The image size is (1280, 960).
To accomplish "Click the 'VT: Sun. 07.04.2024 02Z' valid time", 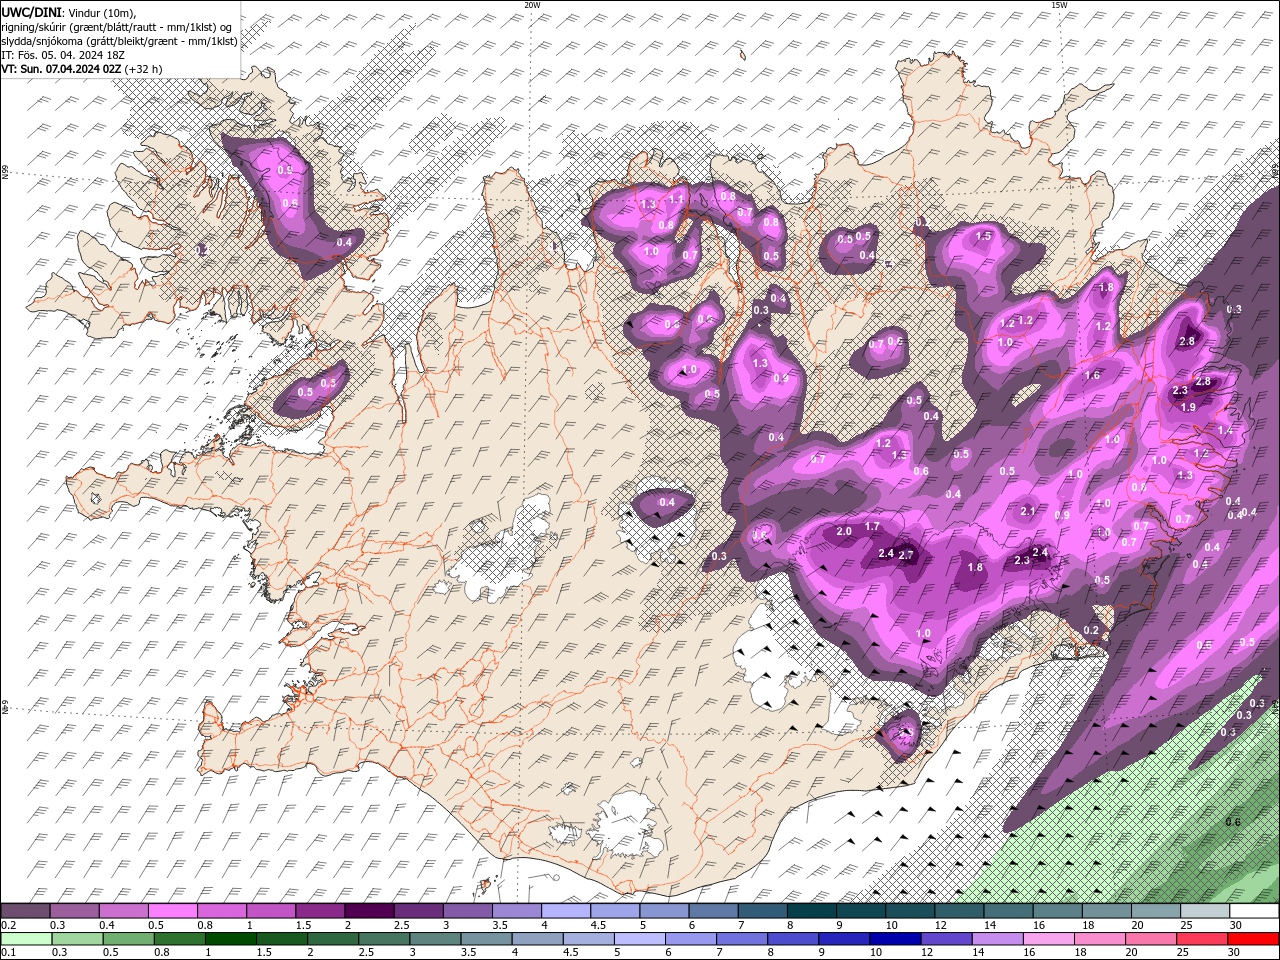I will coord(61,68).
